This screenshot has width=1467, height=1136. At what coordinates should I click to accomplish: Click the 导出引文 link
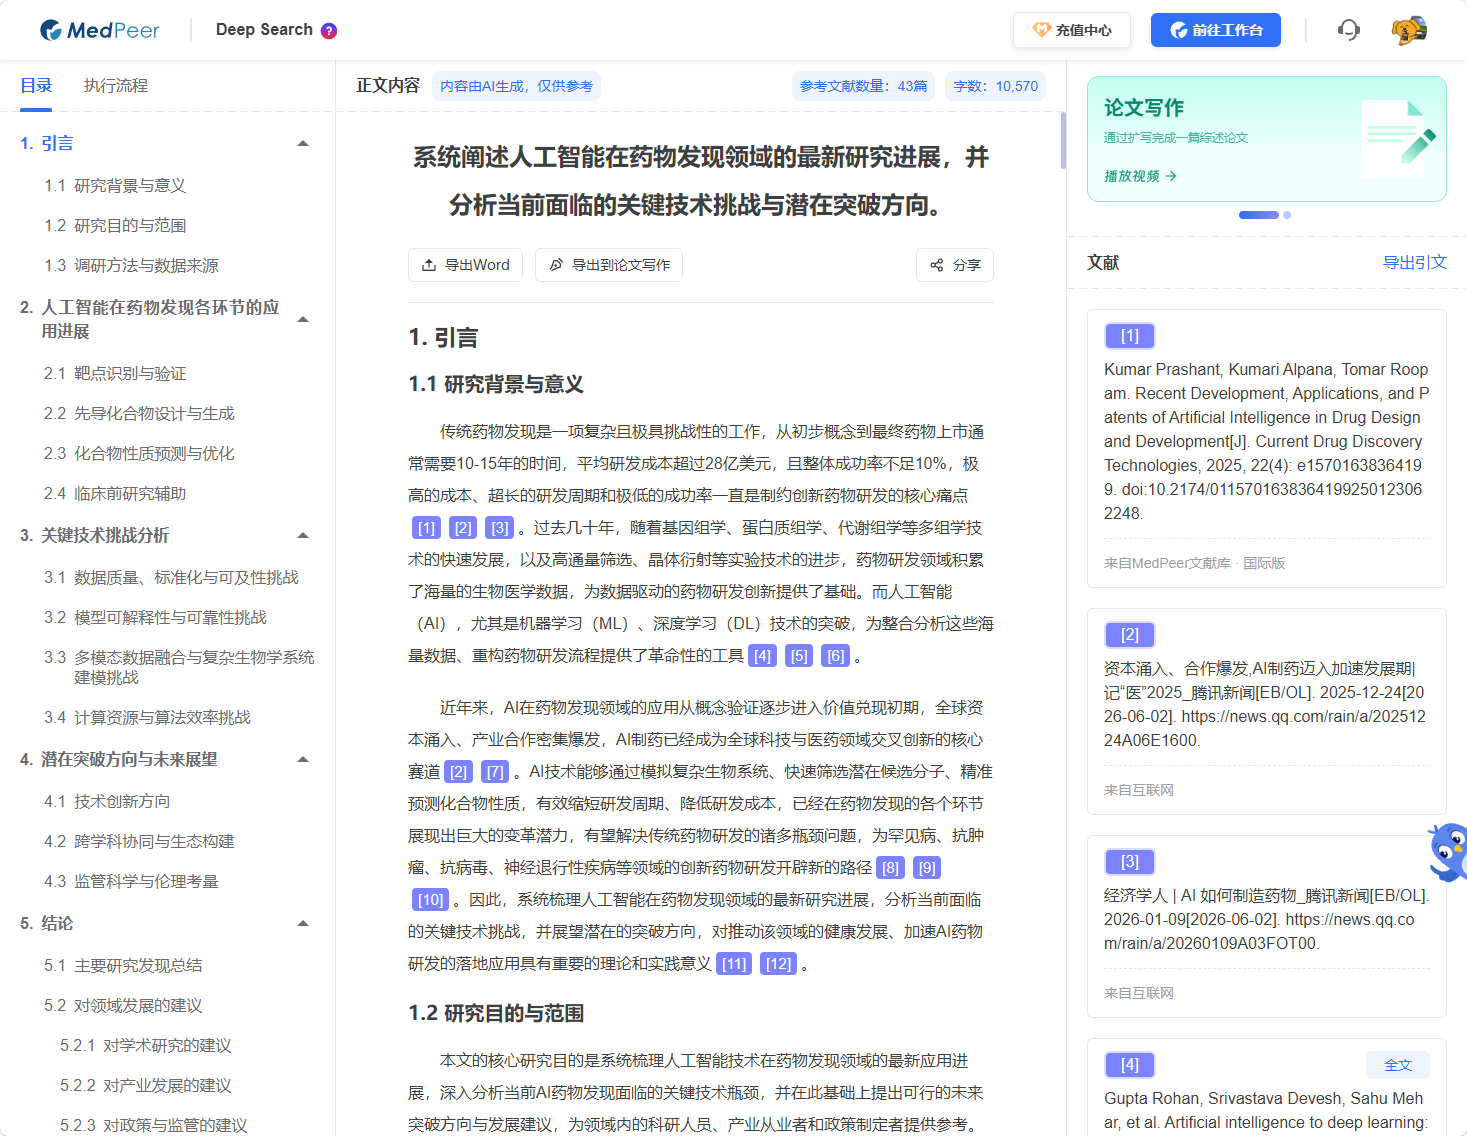[x=1415, y=262]
